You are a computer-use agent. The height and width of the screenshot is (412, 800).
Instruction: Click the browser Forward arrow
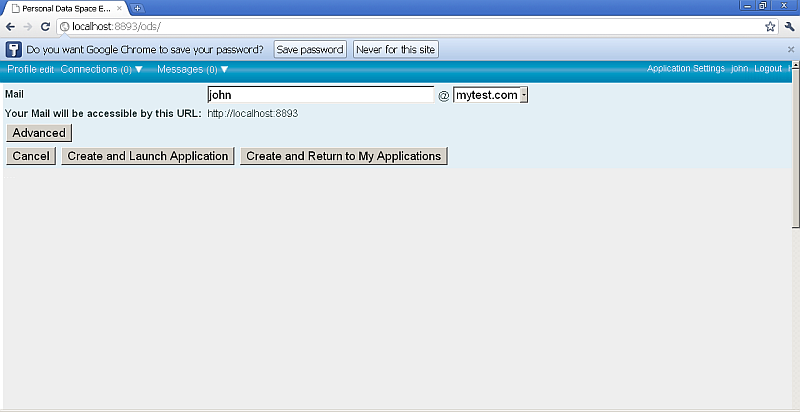[27, 26]
